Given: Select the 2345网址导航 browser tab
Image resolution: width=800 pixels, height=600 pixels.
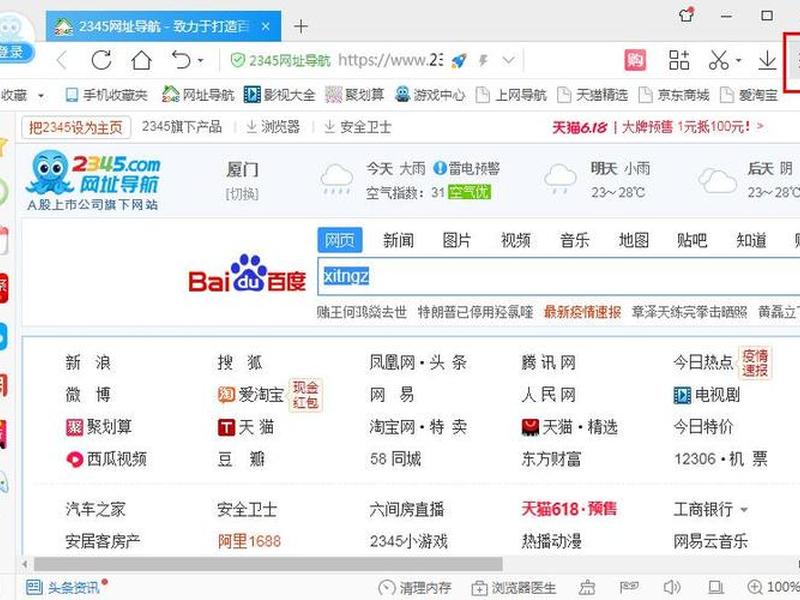Looking at the screenshot, I should coord(163,26).
